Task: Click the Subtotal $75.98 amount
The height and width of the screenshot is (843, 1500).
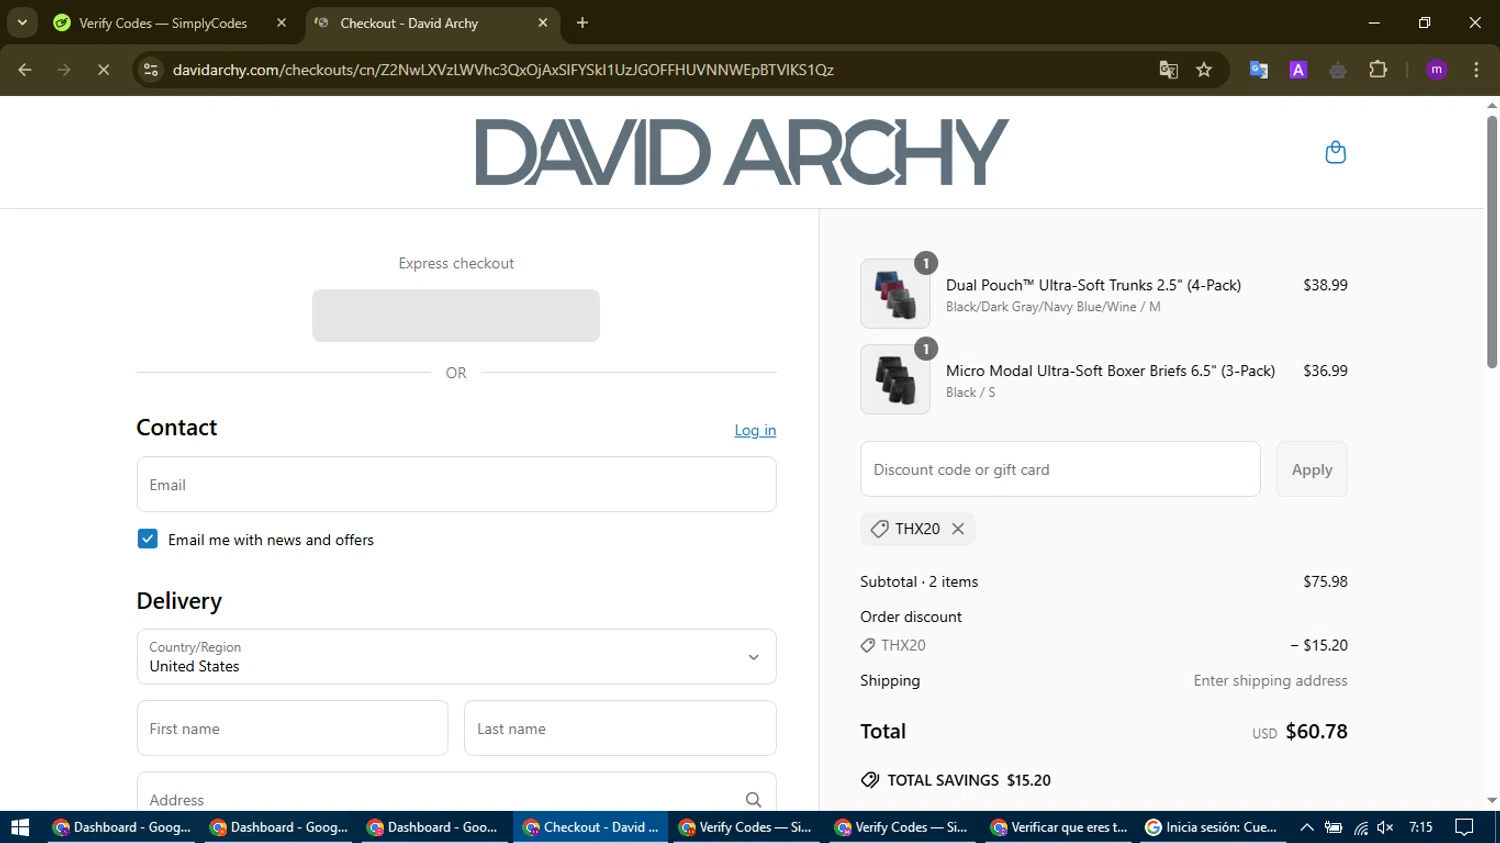Action: [1325, 581]
